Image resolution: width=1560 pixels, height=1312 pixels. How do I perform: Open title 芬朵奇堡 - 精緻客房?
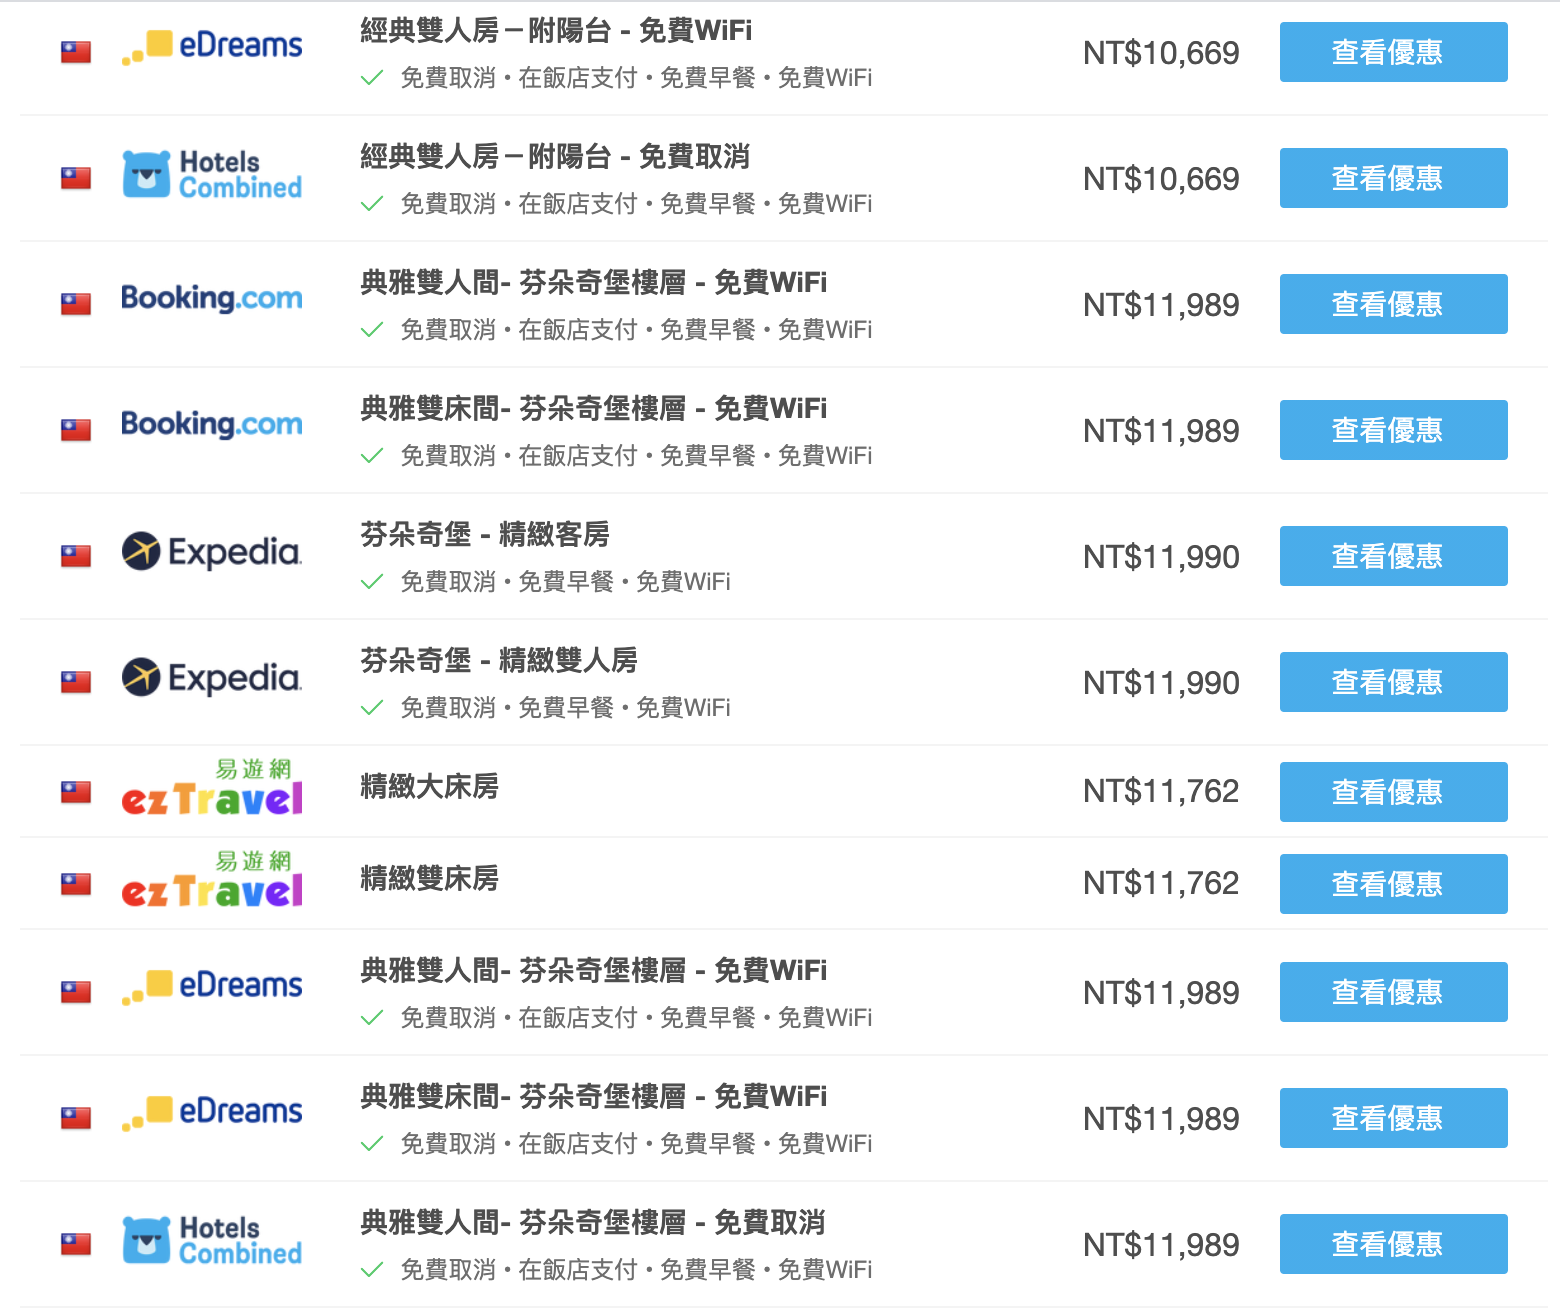485,535
